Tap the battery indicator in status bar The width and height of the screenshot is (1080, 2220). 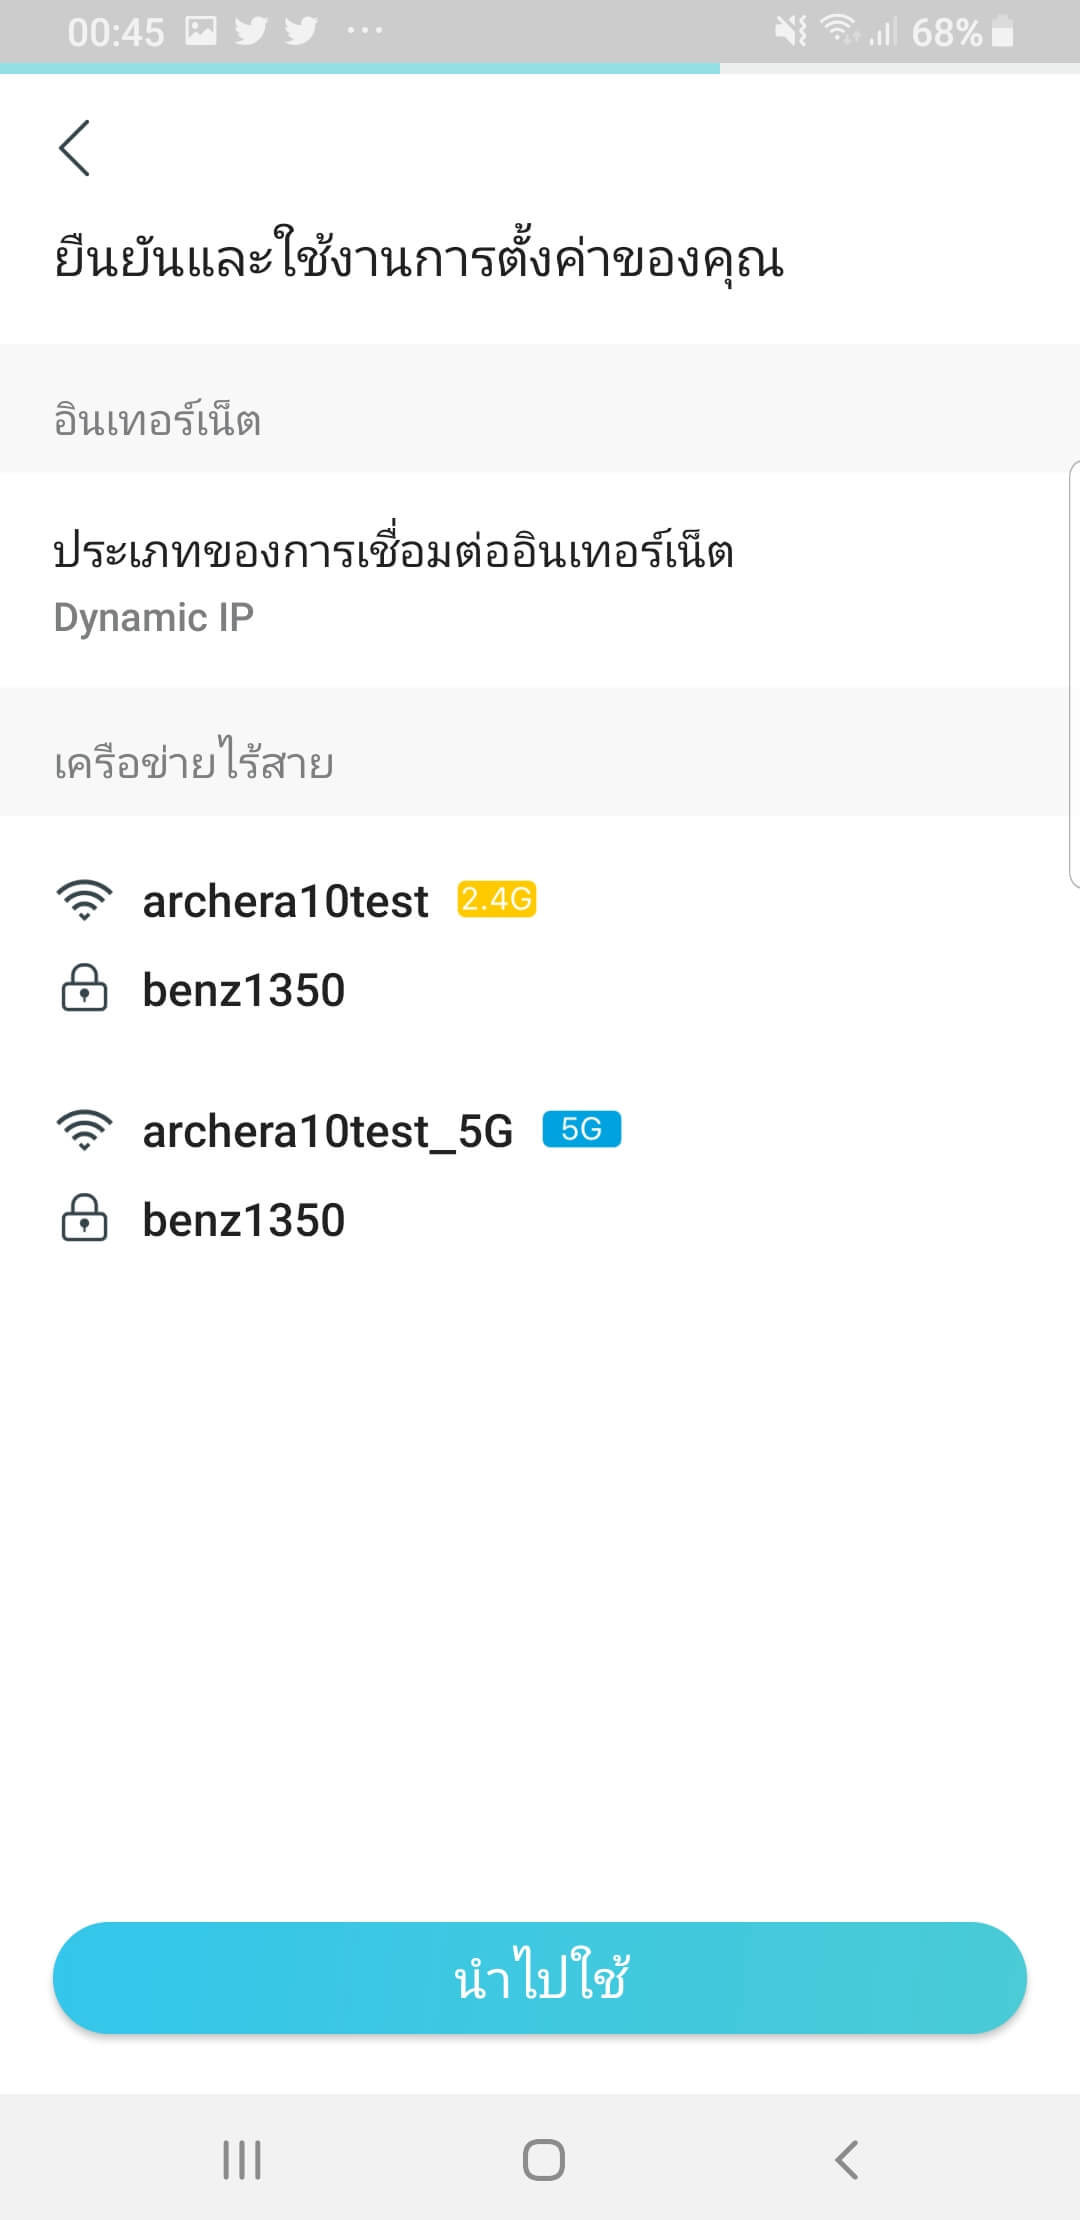point(1001,32)
